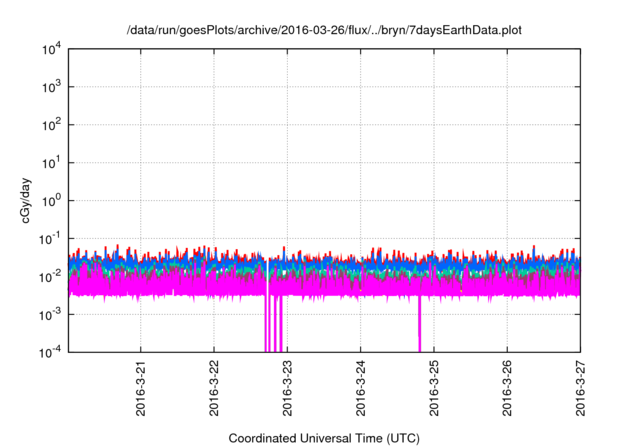Click the 2016-3-24 date tick label

tap(360, 388)
